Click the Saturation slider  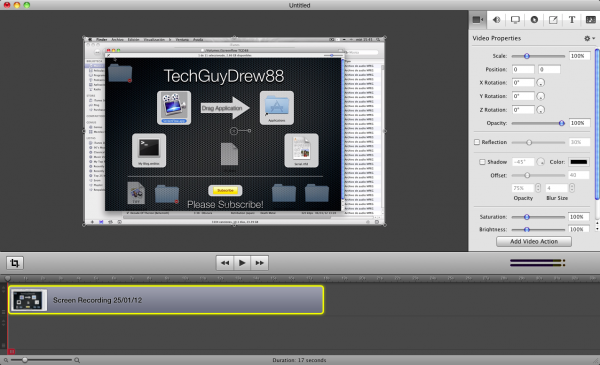538,217
